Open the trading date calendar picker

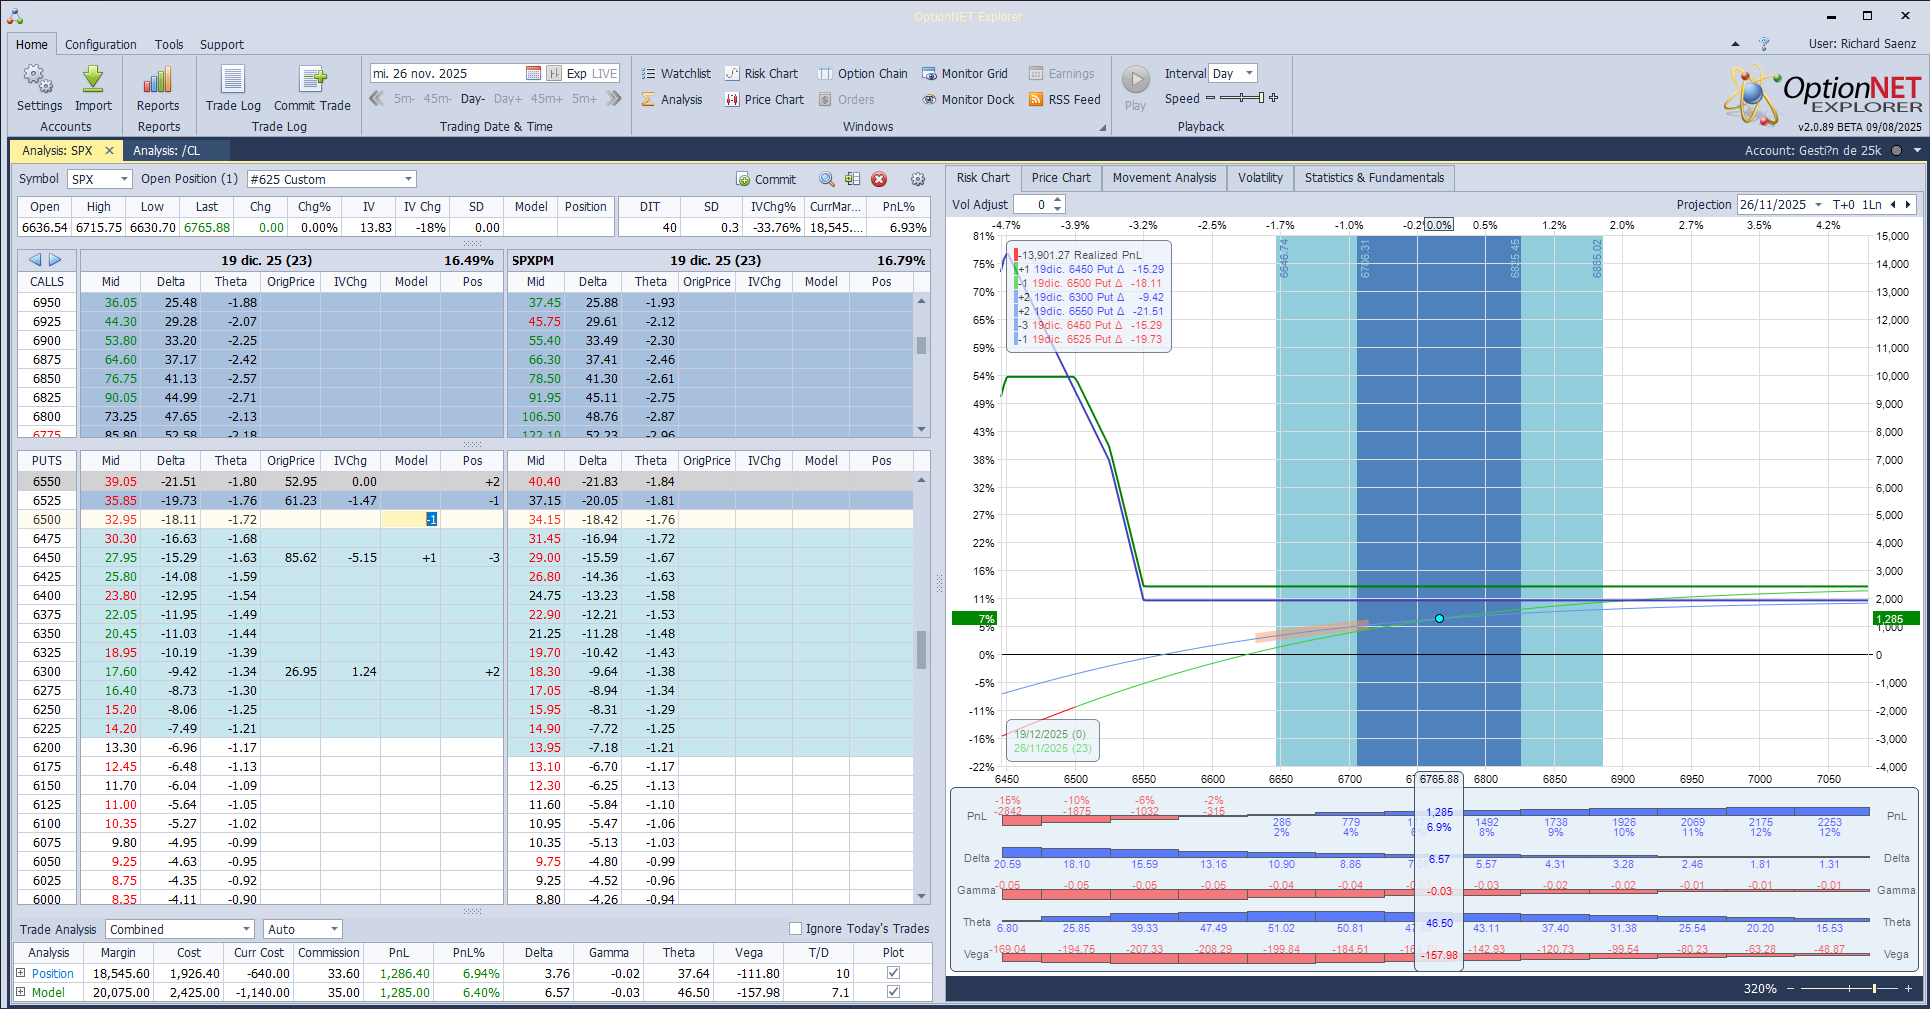(534, 73)
